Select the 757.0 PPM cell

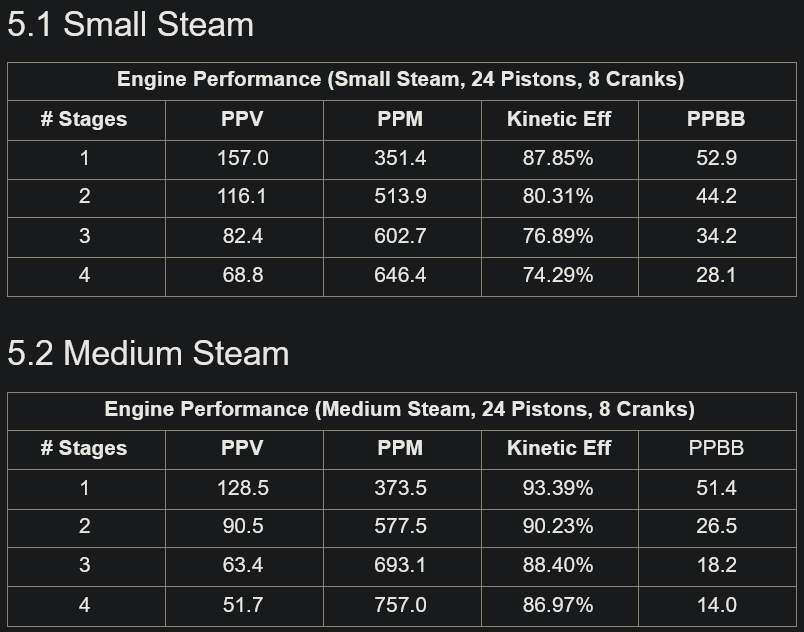(x=400, y=605)
